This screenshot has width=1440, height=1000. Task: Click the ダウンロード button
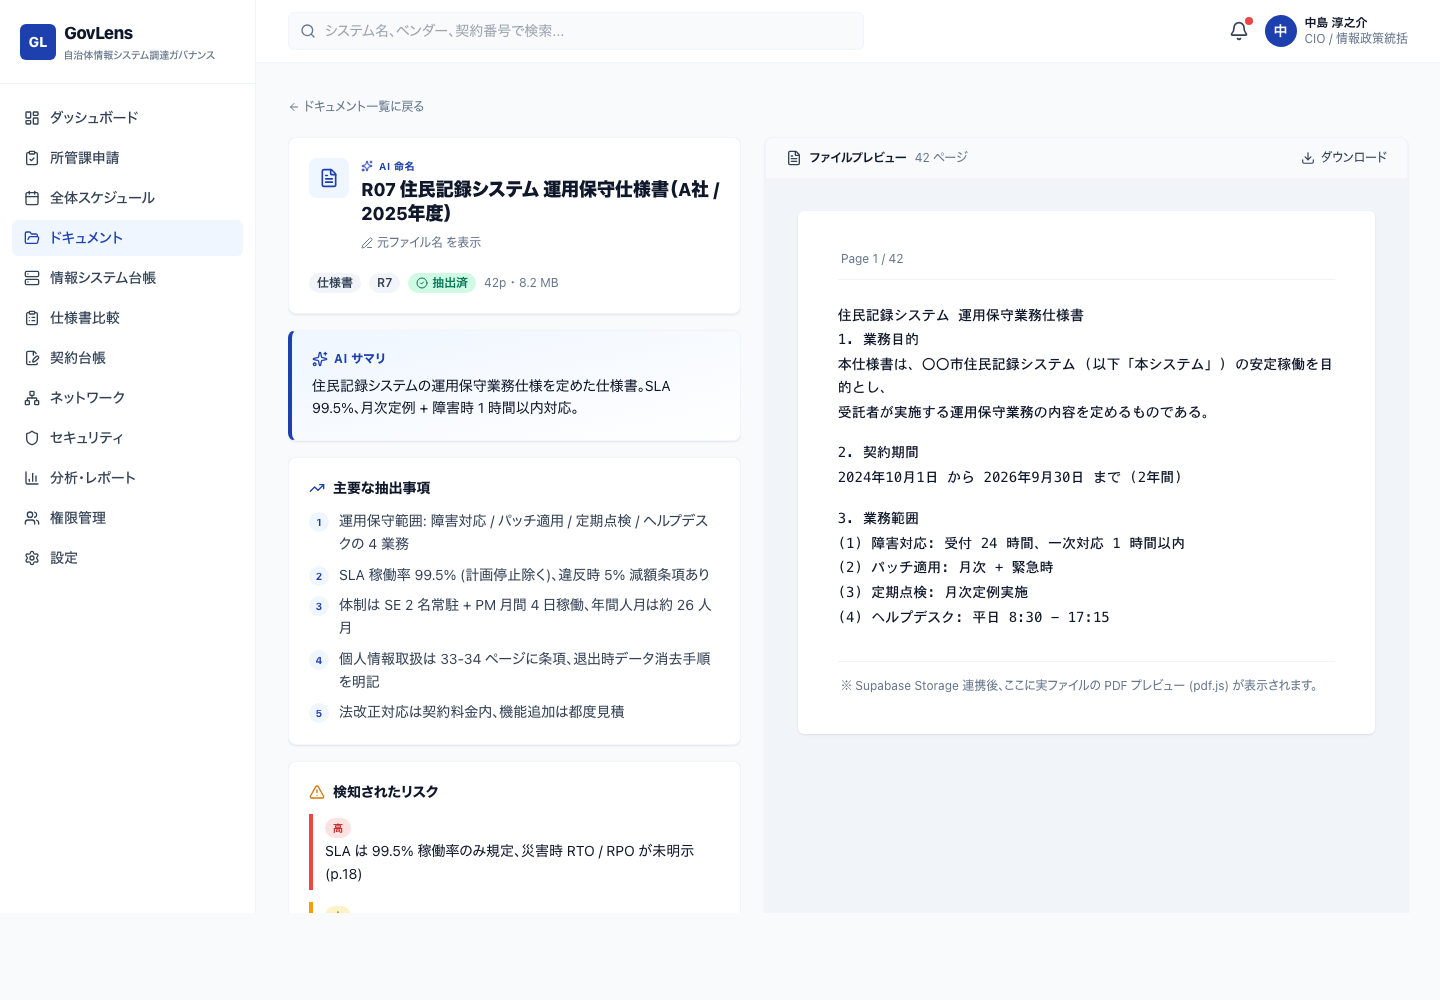point(1344,157)
